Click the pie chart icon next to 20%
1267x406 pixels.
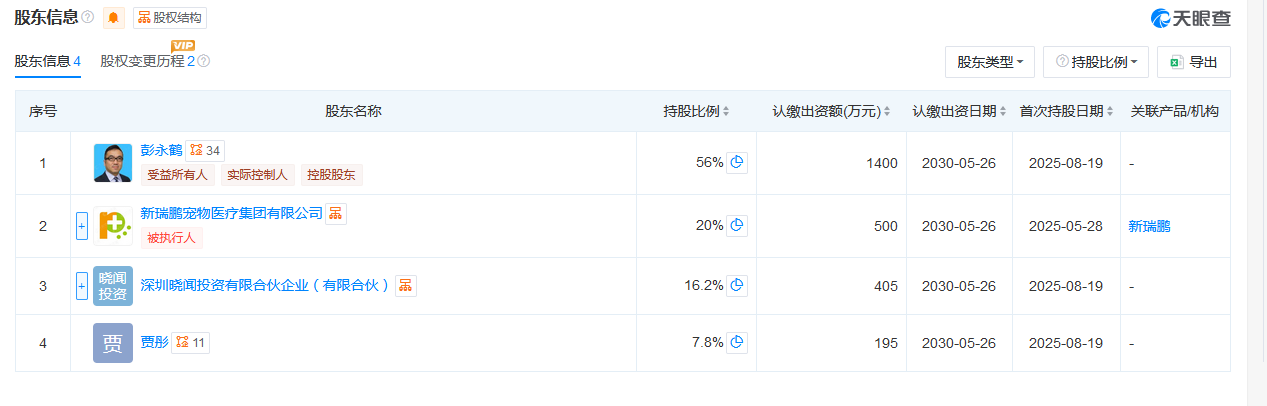tap(737, 226)
